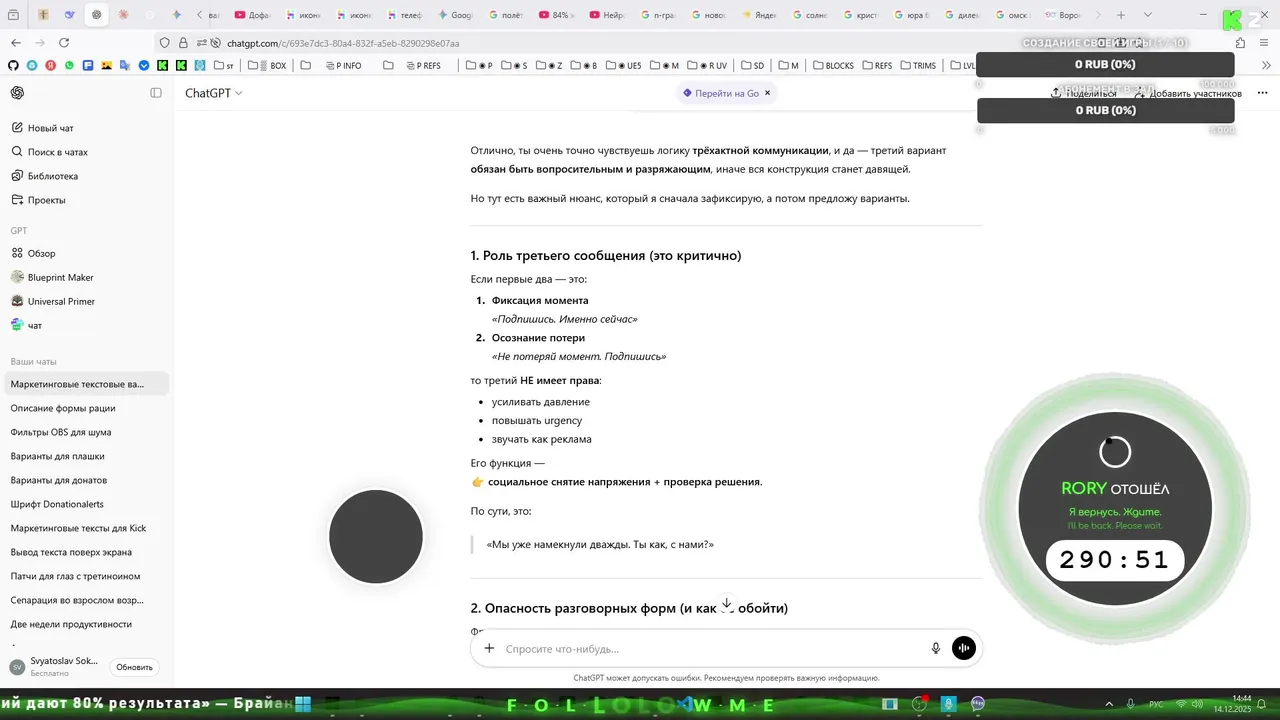Click the microphone dictation icon
Image resolution: width=1280 pixels, height=720 pixels.
point(936,648)
